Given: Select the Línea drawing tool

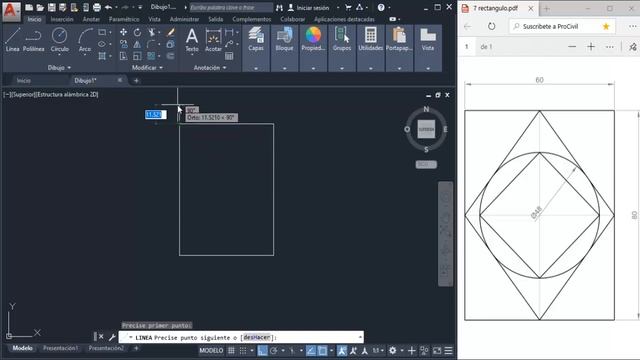Looking at the screenshot, I should [12, 40].
